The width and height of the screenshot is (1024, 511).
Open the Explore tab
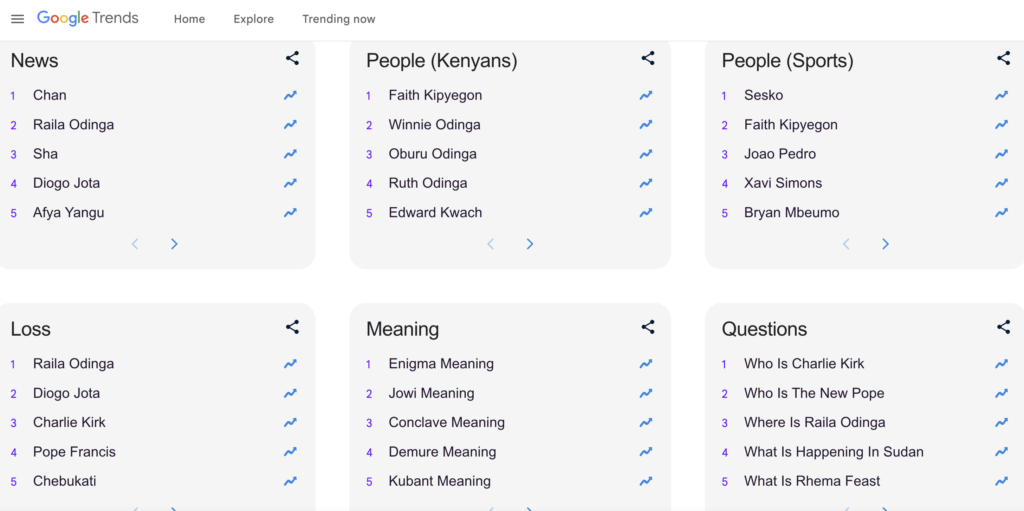tap(253, 19)
